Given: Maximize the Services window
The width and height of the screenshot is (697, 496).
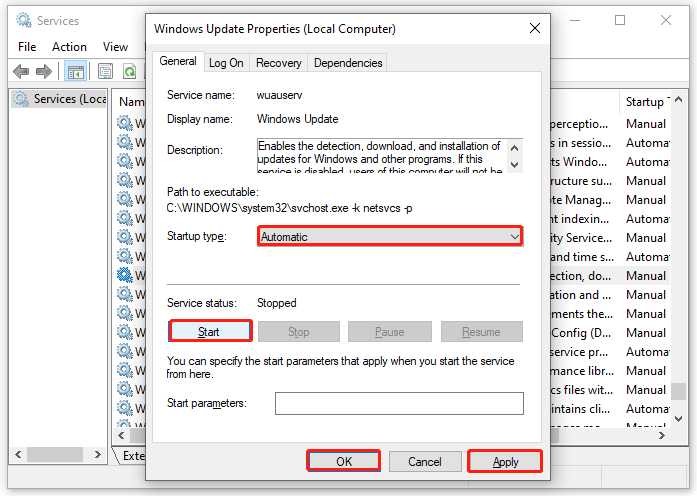Looking at the screenshot, I should pos(620,20).
